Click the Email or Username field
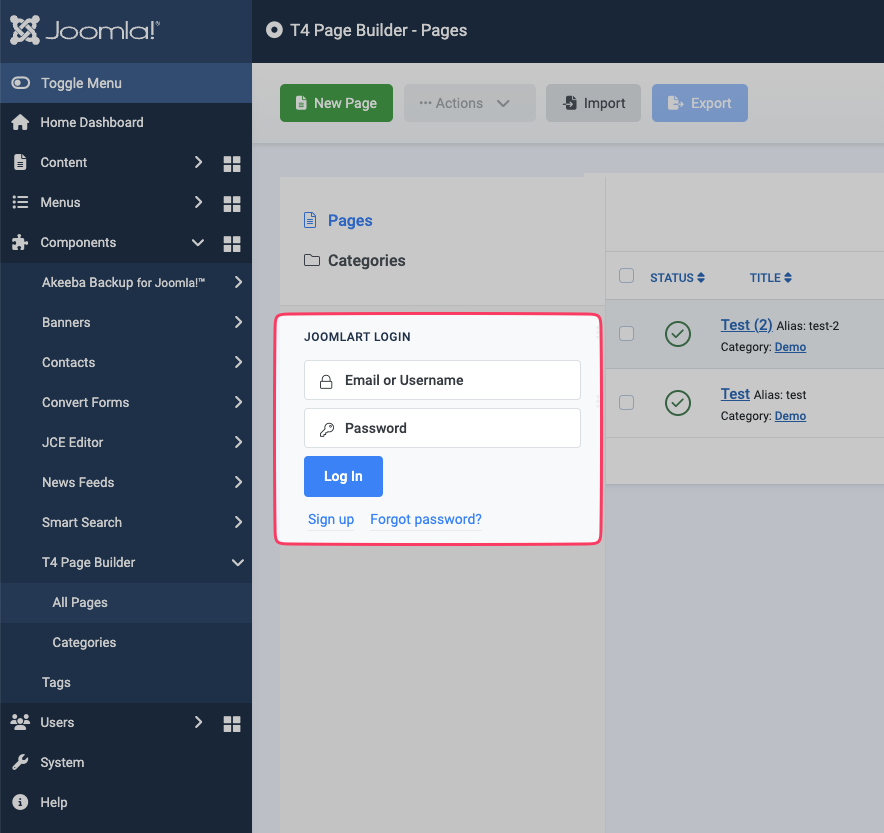884x833 pixels. click(442, 380)
